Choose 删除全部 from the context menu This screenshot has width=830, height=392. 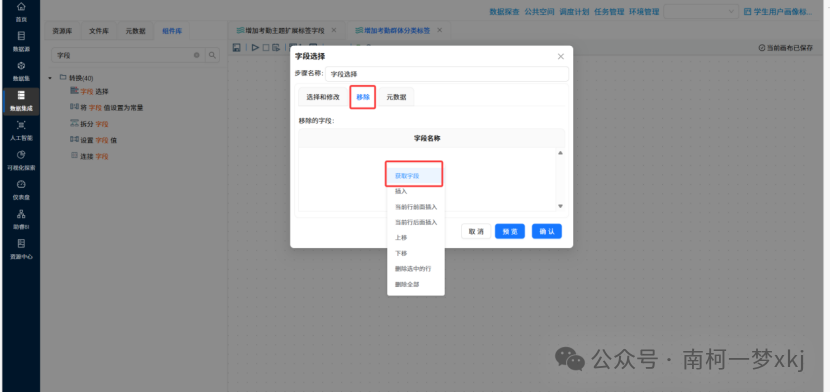pyautogui.click(x=416, y=285)
